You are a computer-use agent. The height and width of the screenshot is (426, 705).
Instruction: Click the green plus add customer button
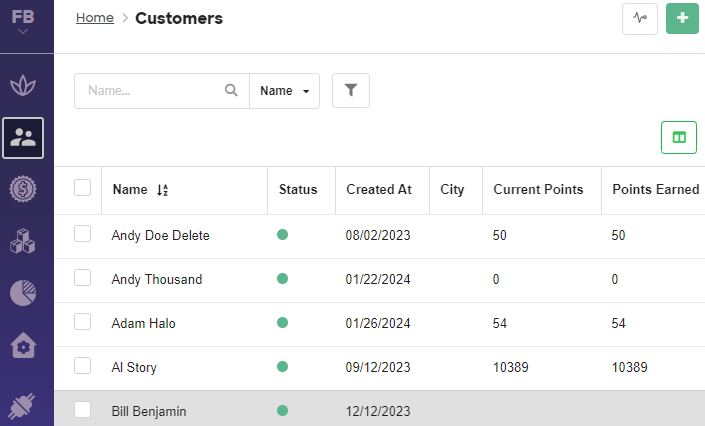click(682, 18)
